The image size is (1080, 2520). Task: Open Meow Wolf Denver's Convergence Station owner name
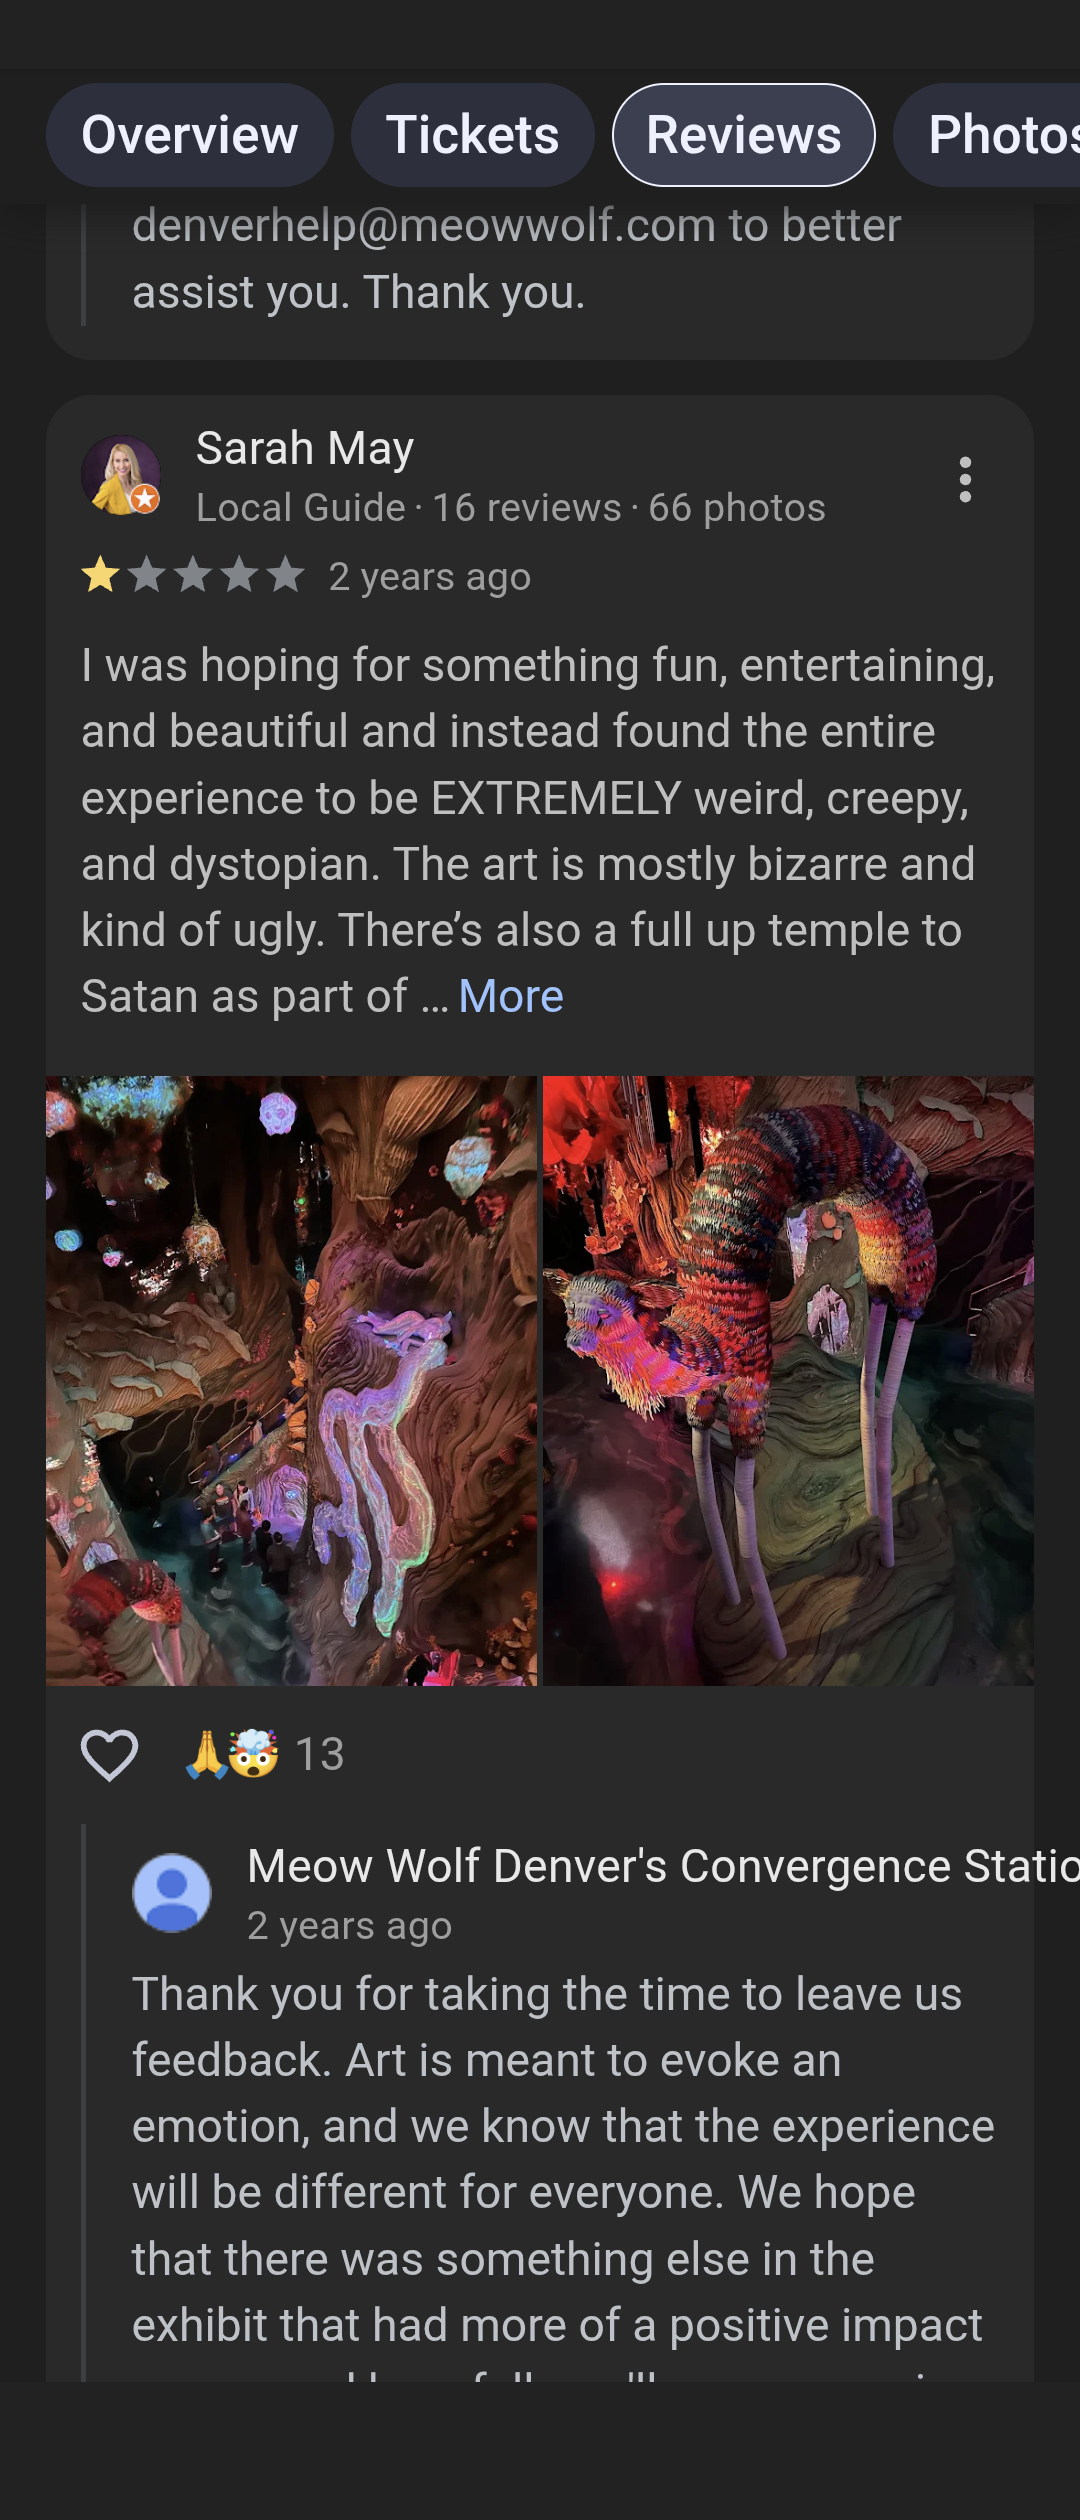pos(663,1866)
